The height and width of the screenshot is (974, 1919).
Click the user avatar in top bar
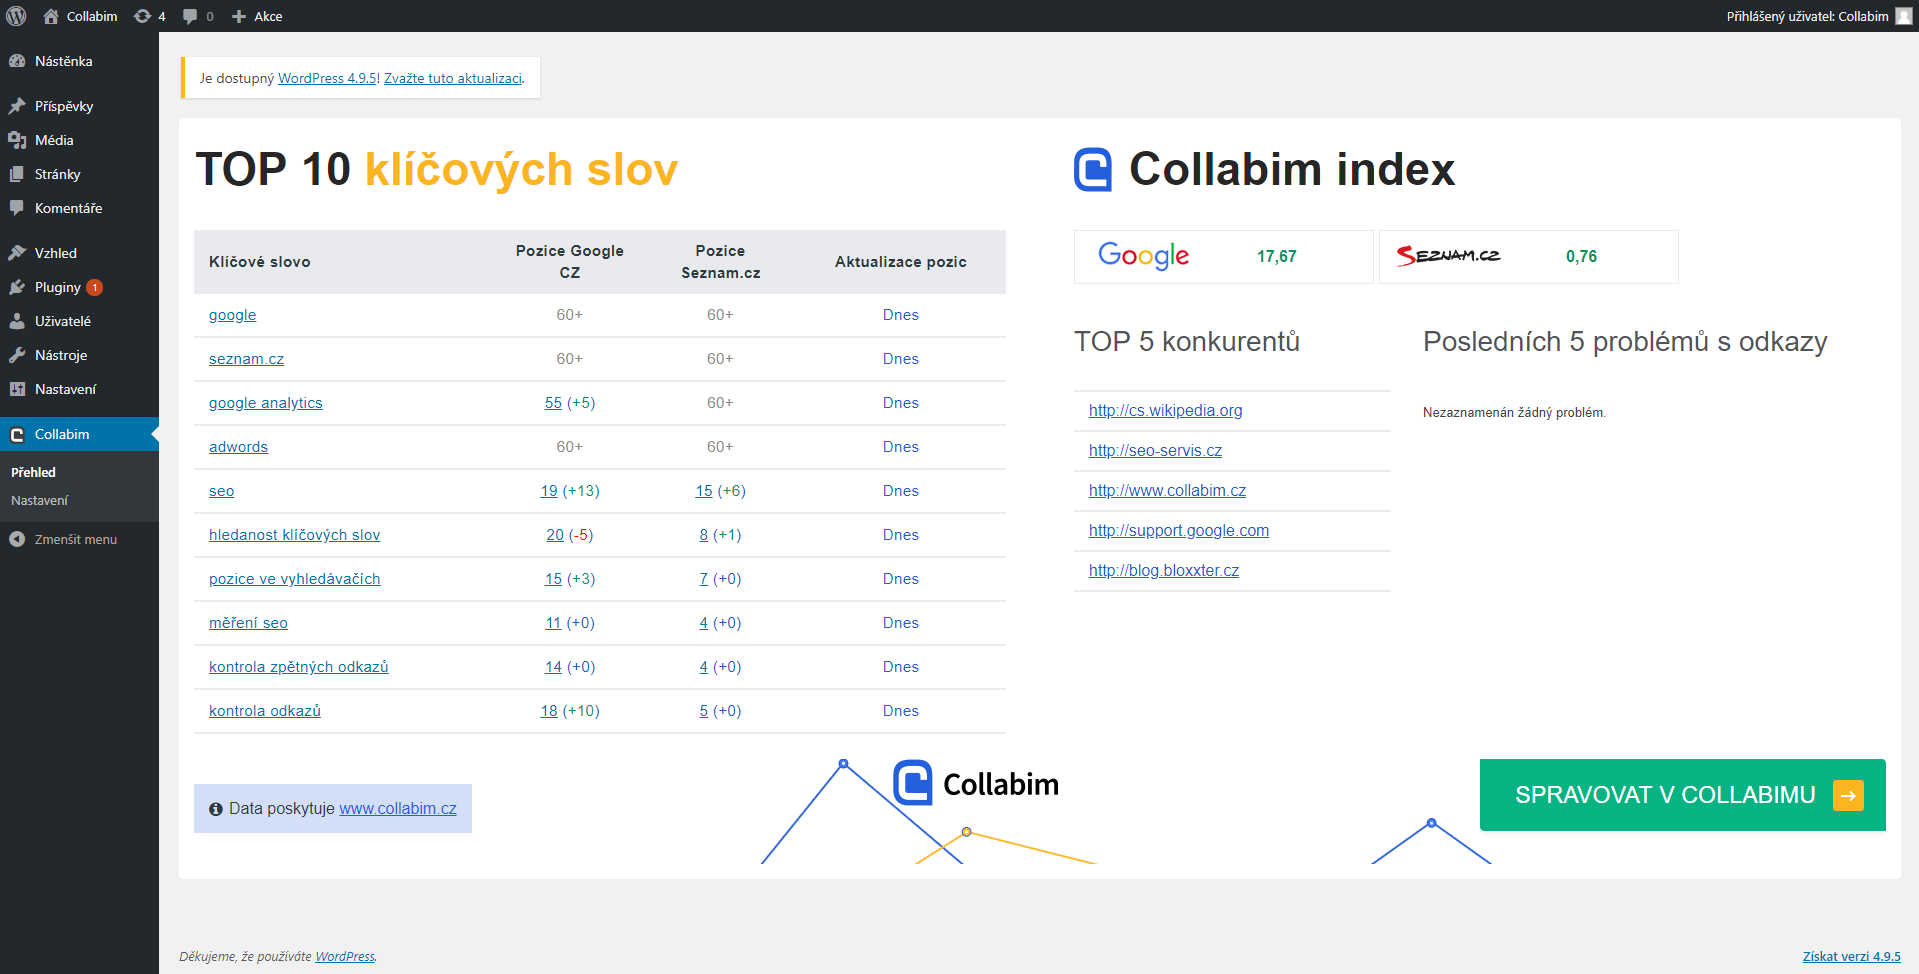pos(1903,16)
